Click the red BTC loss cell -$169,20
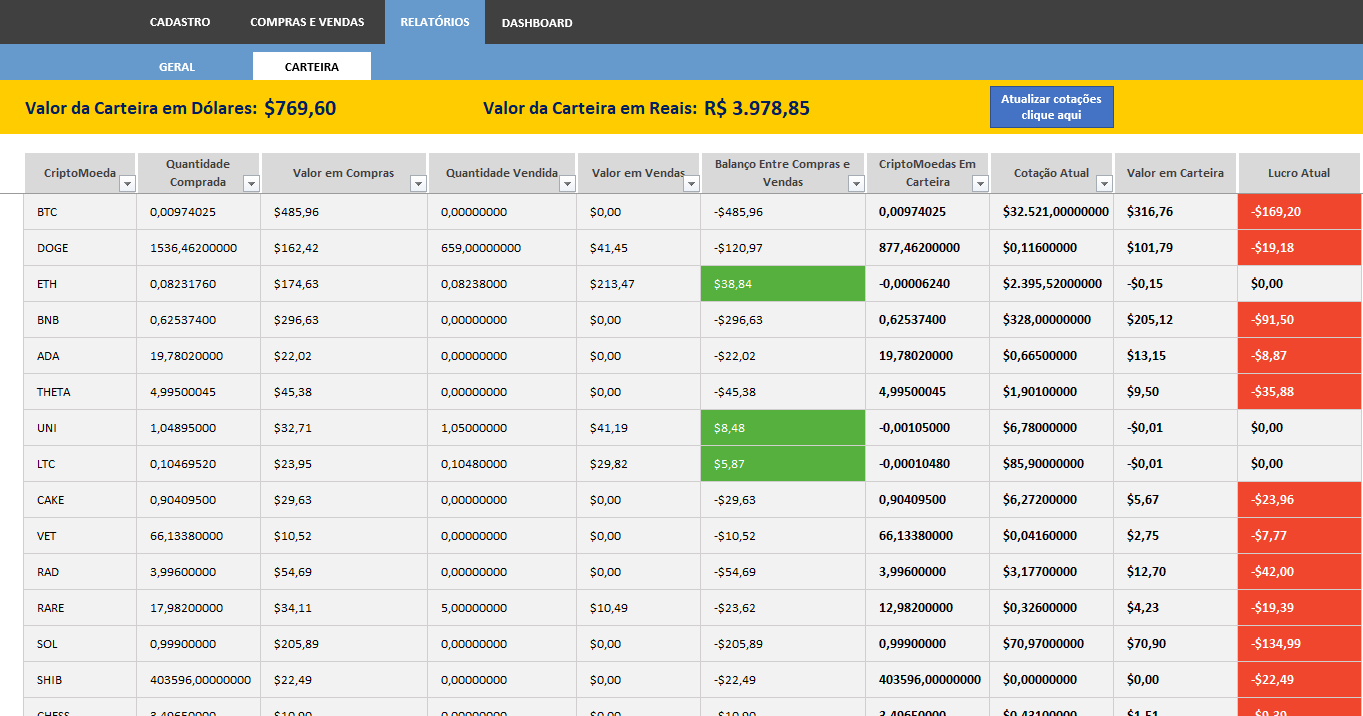Image resolution: width=1363 pixels, height=716 pixels. coord(1298,212)
